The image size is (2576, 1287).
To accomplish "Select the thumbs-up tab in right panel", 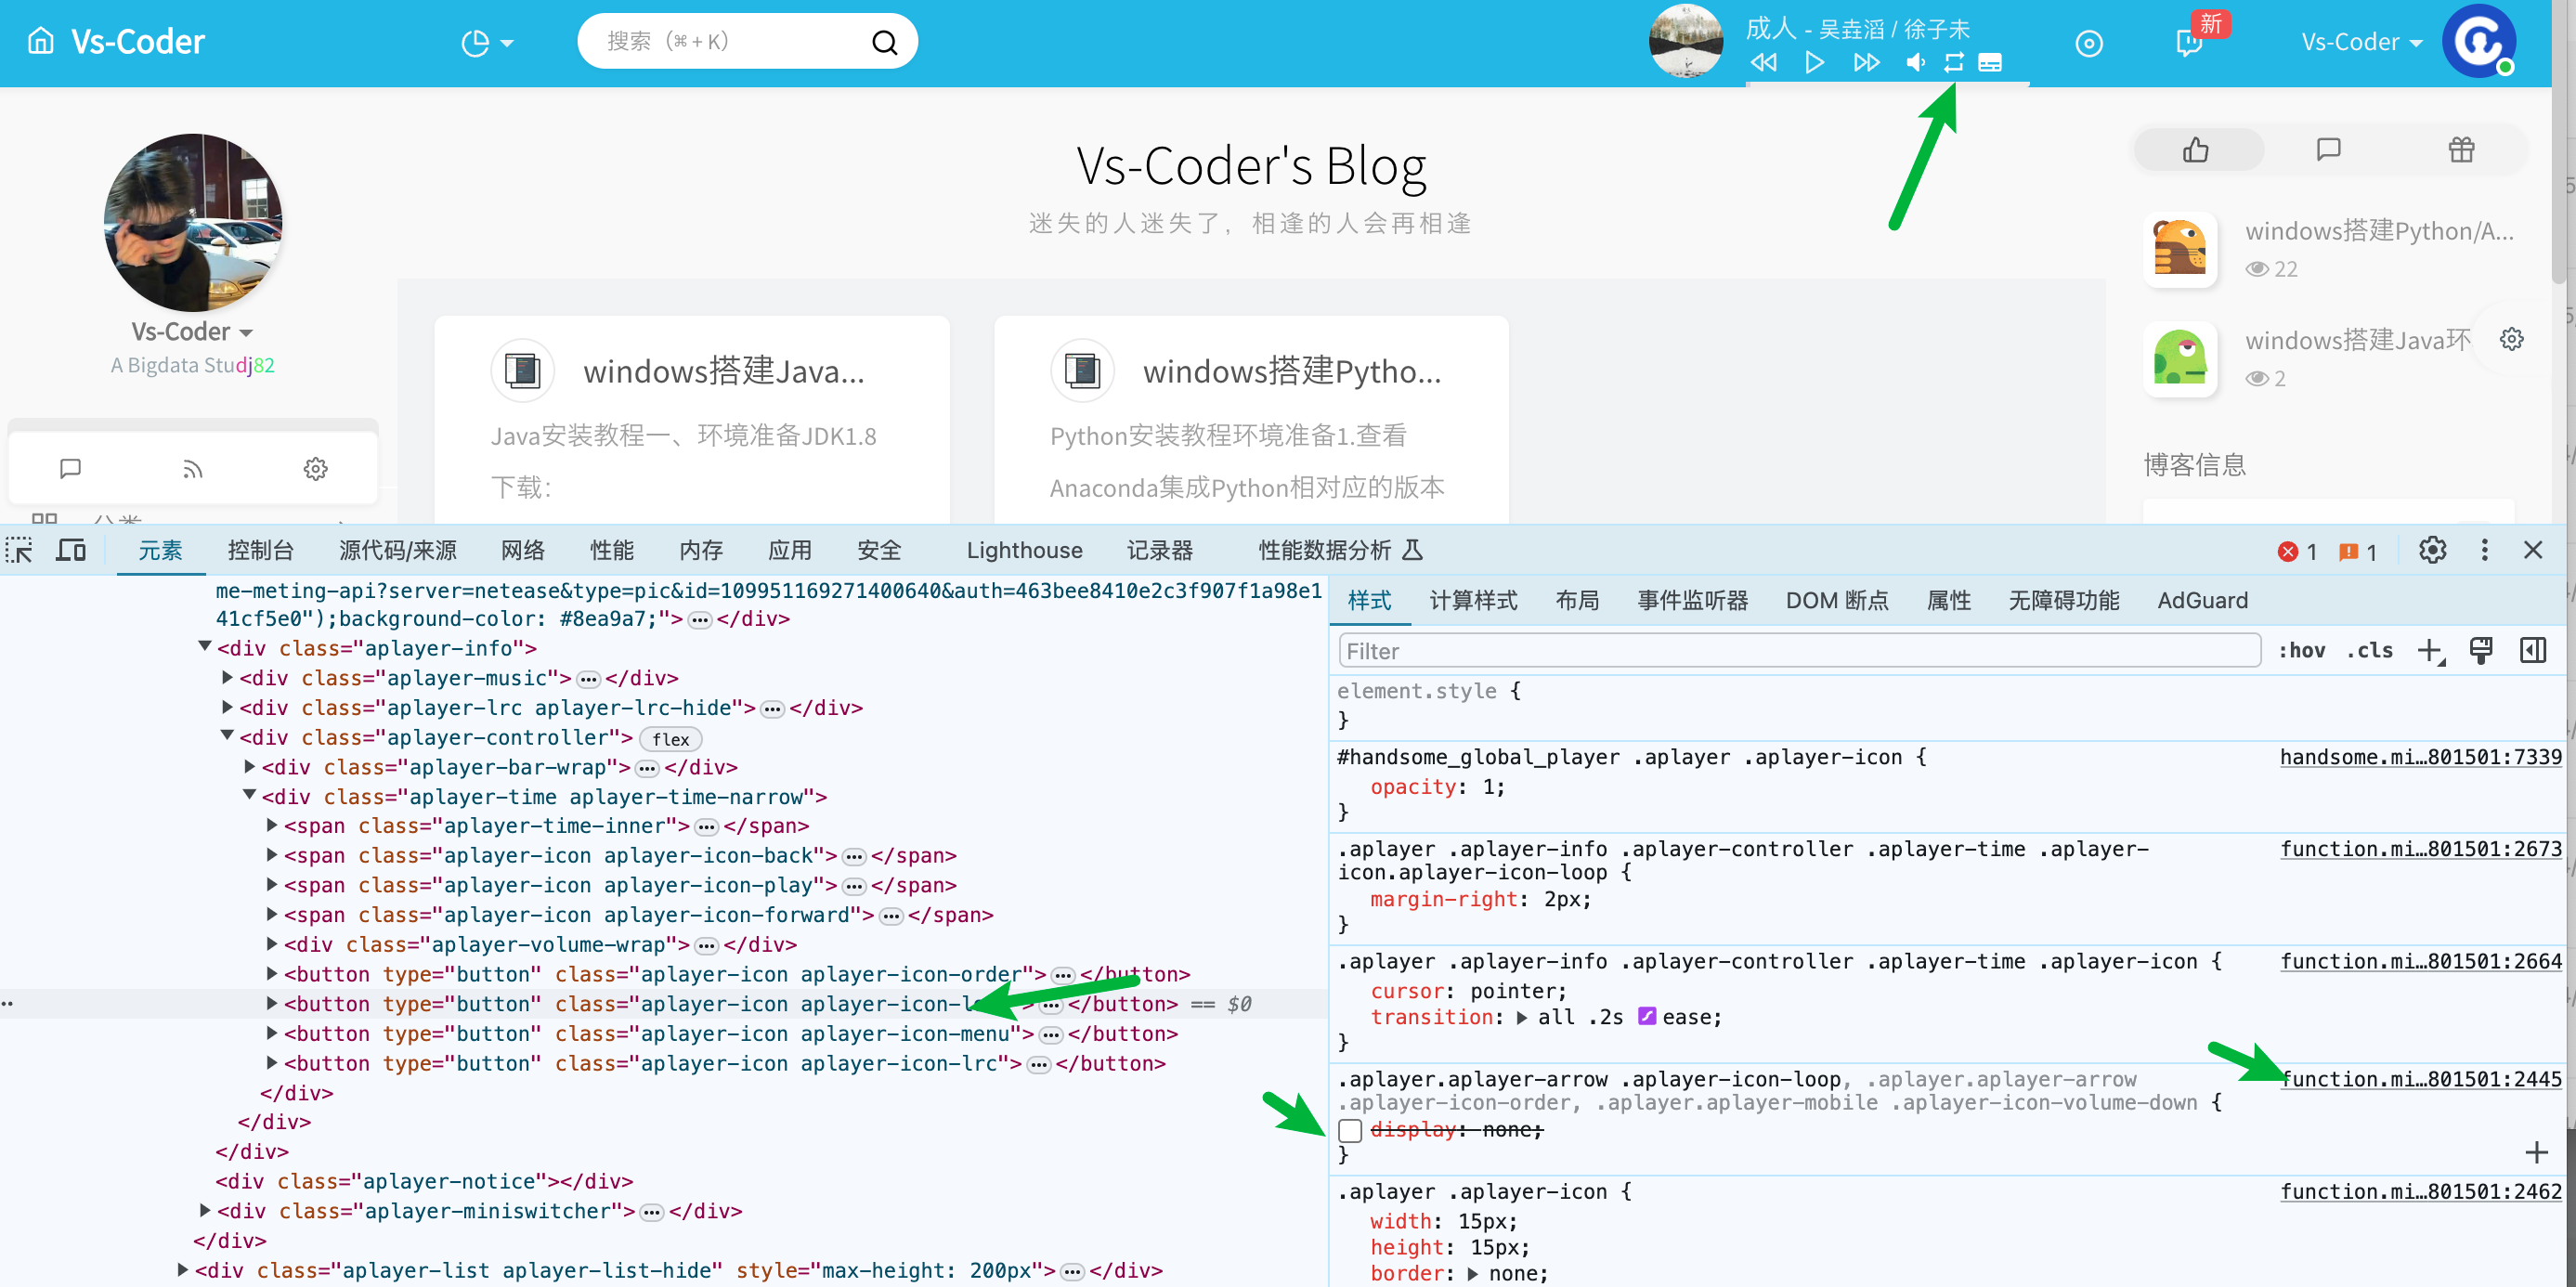I will click(x=2196, y=150).
